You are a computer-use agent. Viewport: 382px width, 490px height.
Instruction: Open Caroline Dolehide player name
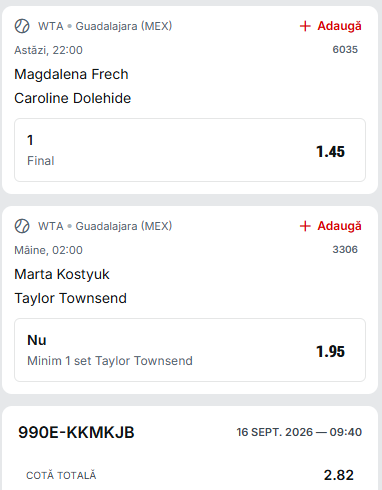click(73, 98)
